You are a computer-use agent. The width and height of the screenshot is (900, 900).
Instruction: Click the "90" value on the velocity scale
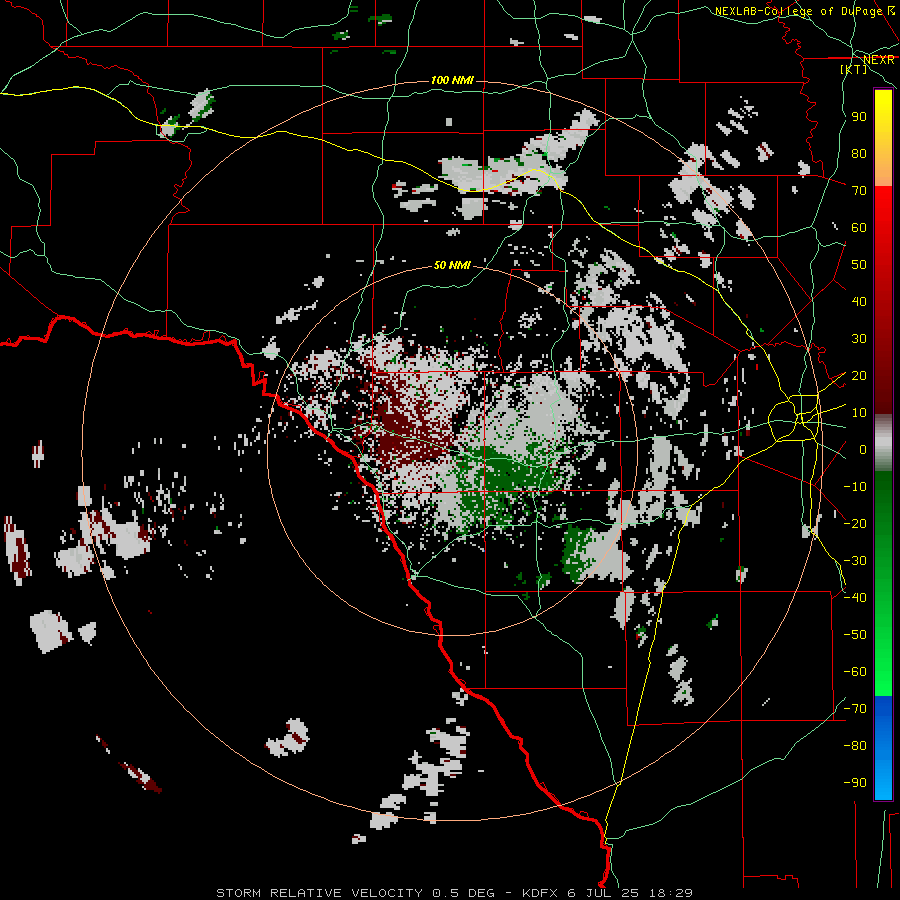point(859,117)
